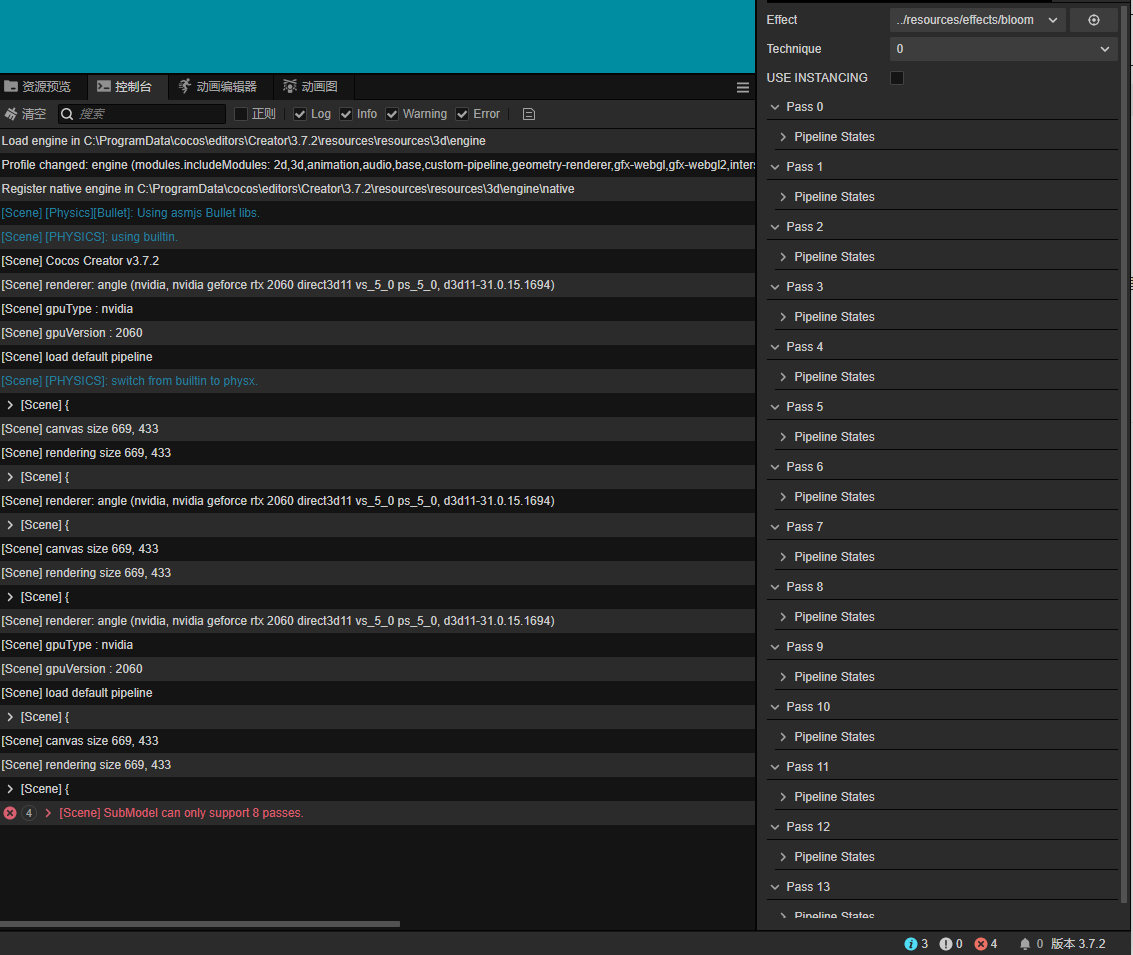Viewport: 1133px width, 955px height.
Task: Expand the last [Scene] { log entry
Action: click(x=10, y=790)
